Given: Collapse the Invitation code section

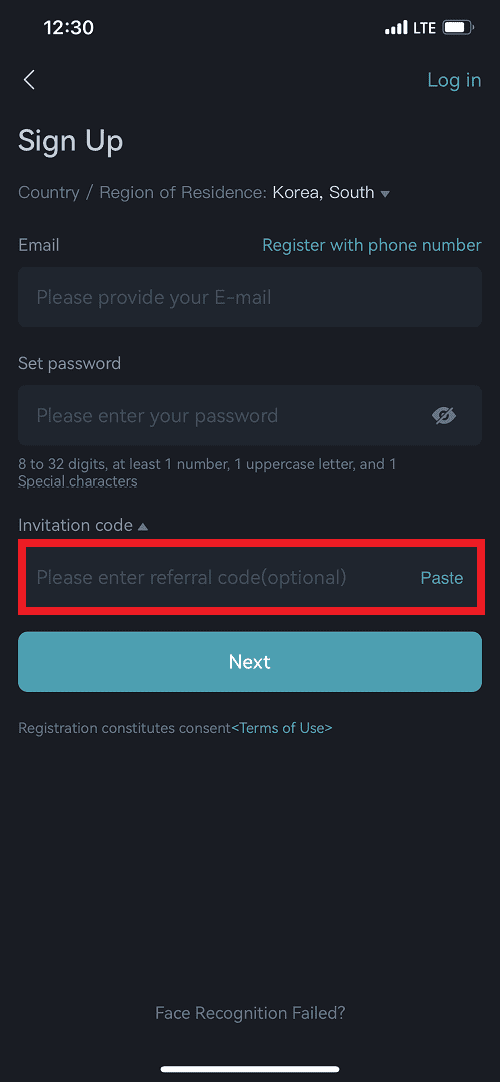Looking at the screenshot, I should pyautogui.click(x=83, y=525).
